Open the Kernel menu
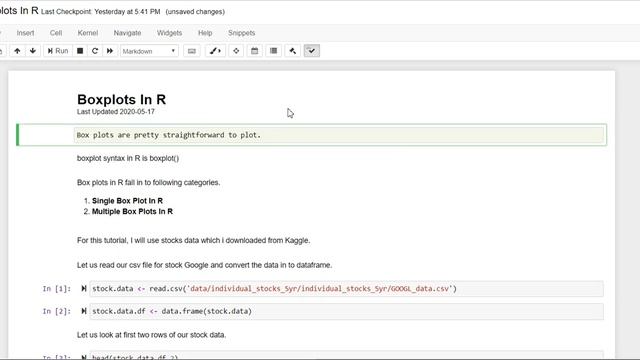640x360 pixels. point(88,33)
